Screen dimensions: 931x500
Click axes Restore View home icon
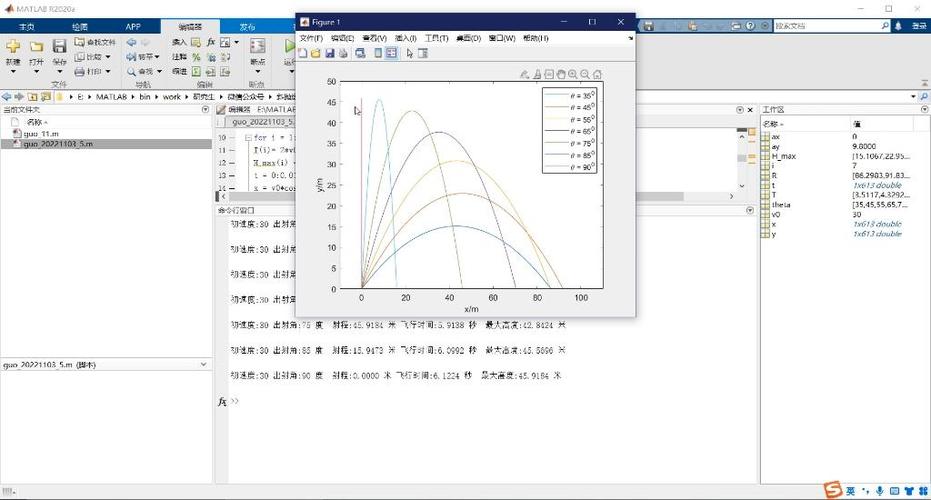point(597,74)
